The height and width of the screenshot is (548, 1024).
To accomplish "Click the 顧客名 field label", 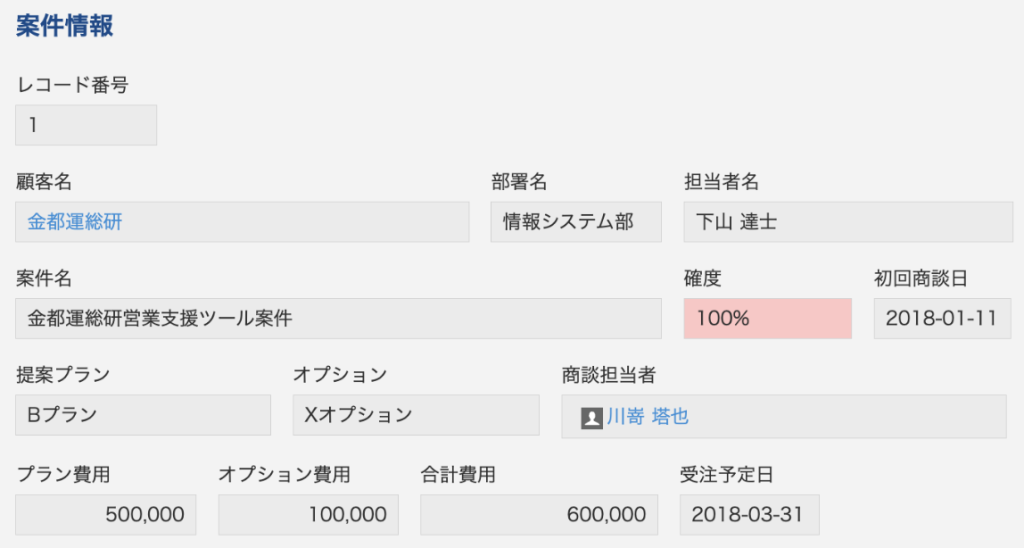I will pyautogui.click(x=44, y=182).
